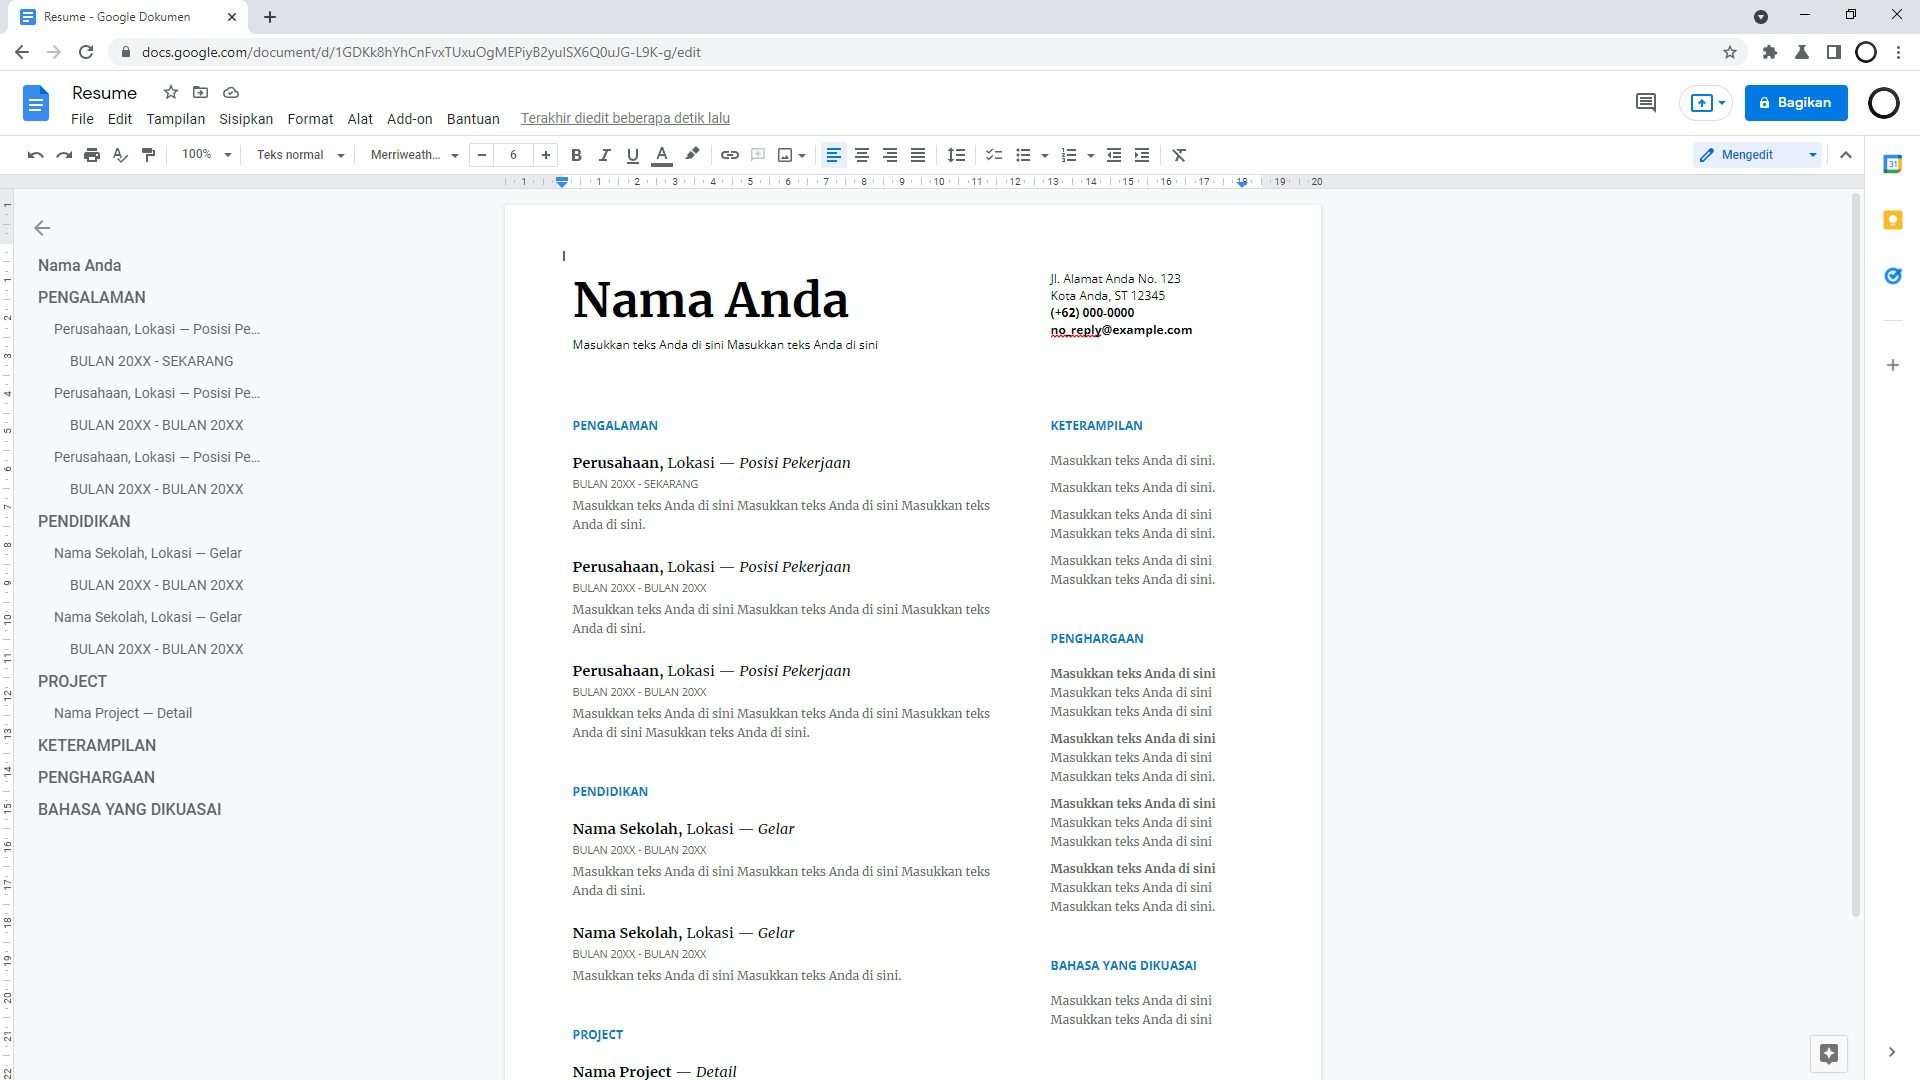Insert a link into the document
This screenshot has height=1080, width=1920.
[729, 155]
